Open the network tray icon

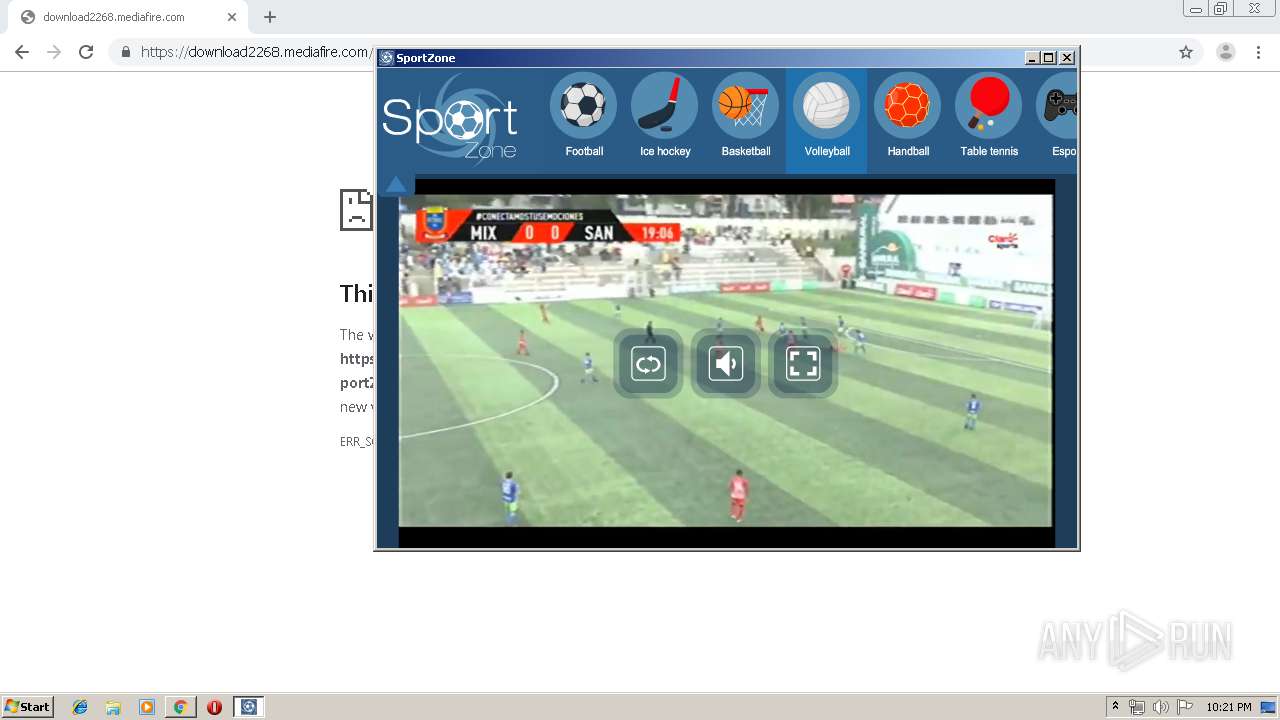tap(1137, 707)
